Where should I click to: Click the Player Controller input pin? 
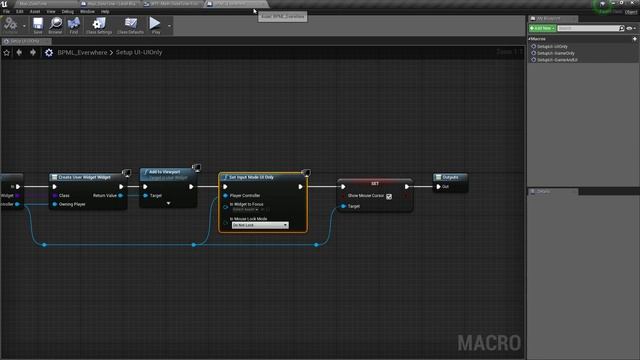[x=225, y=196]
